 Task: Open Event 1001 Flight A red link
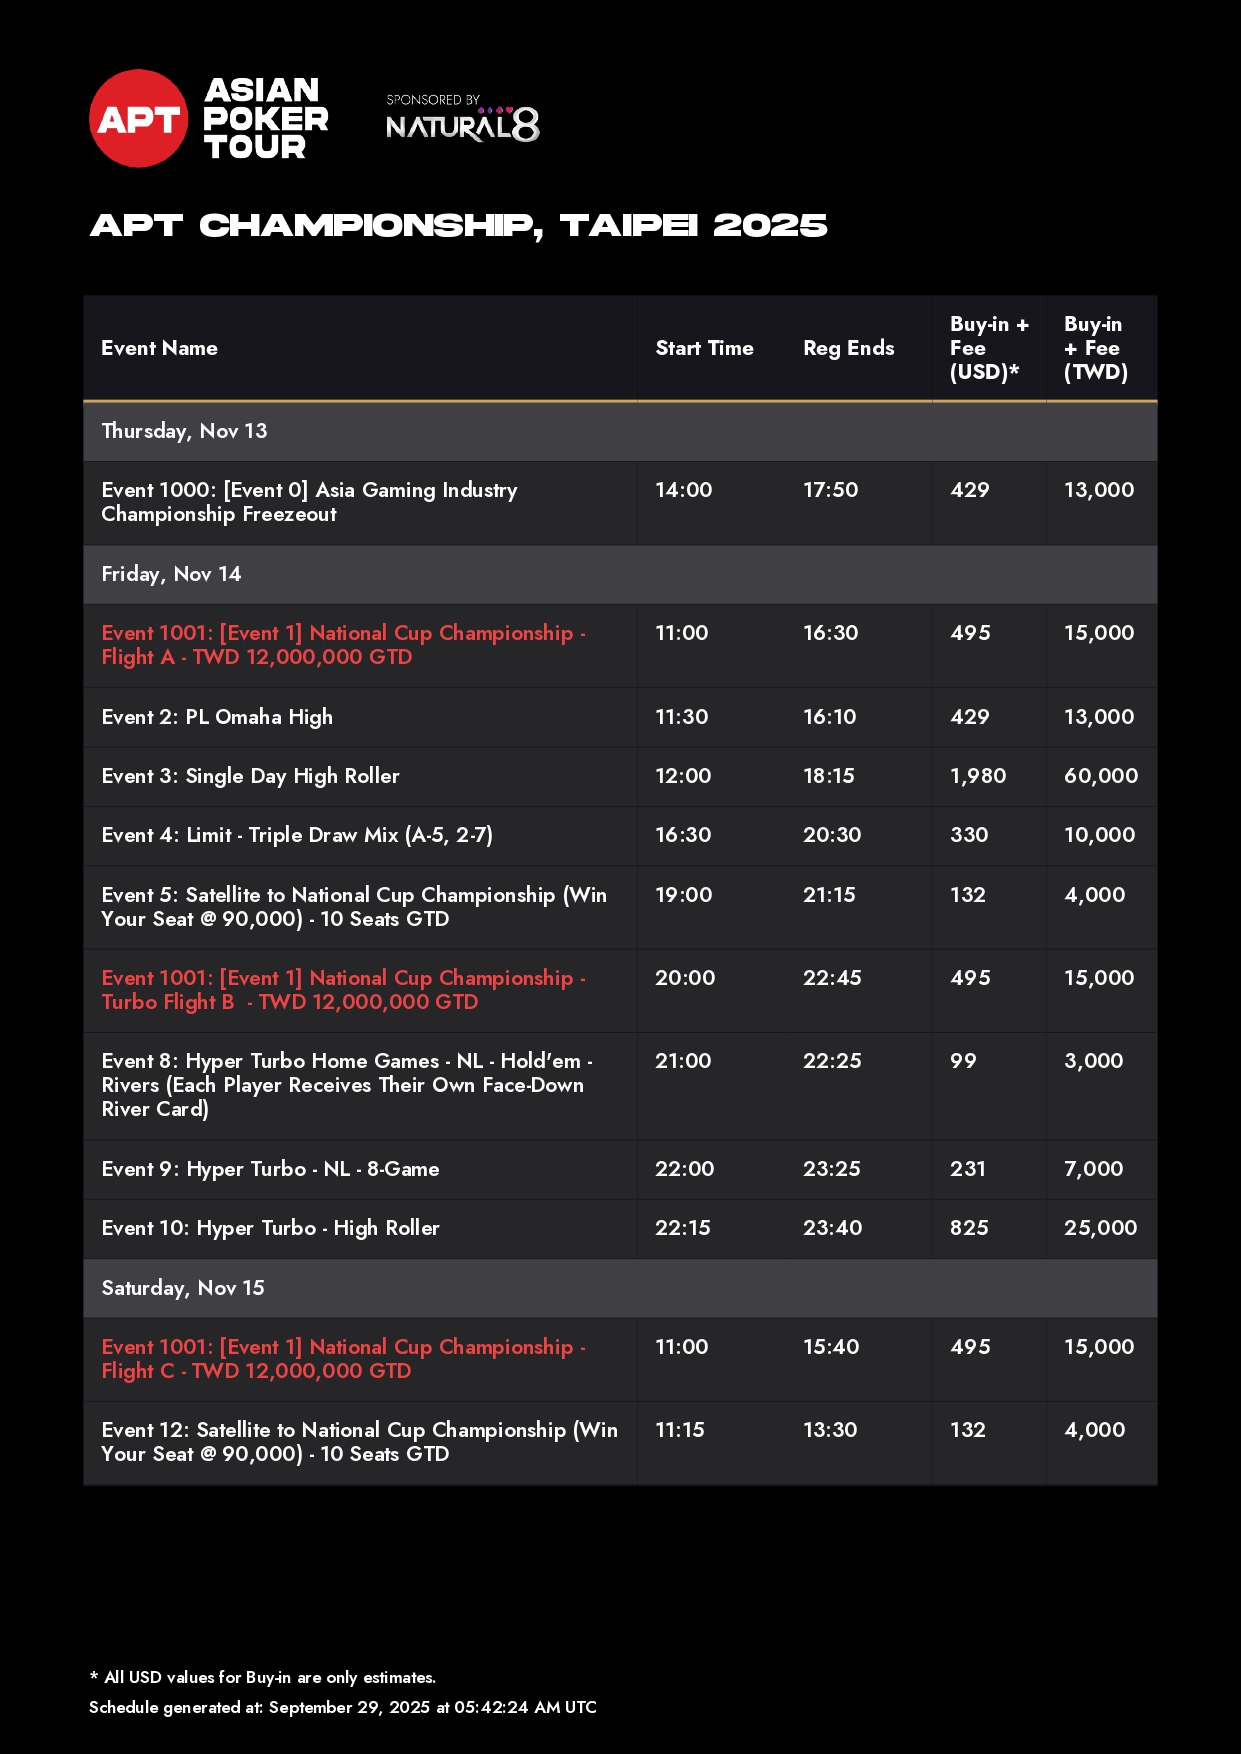click(343, 645)
